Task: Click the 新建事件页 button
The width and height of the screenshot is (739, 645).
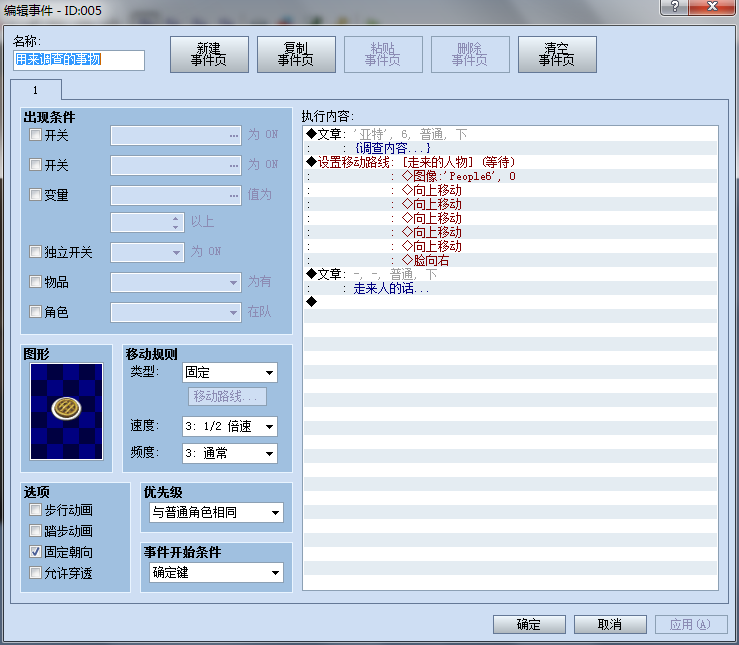Action: click(209, 55)
